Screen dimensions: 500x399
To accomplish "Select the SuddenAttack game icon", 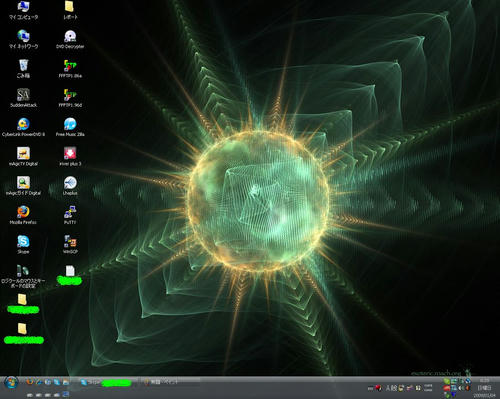I will tap(23, 98).
